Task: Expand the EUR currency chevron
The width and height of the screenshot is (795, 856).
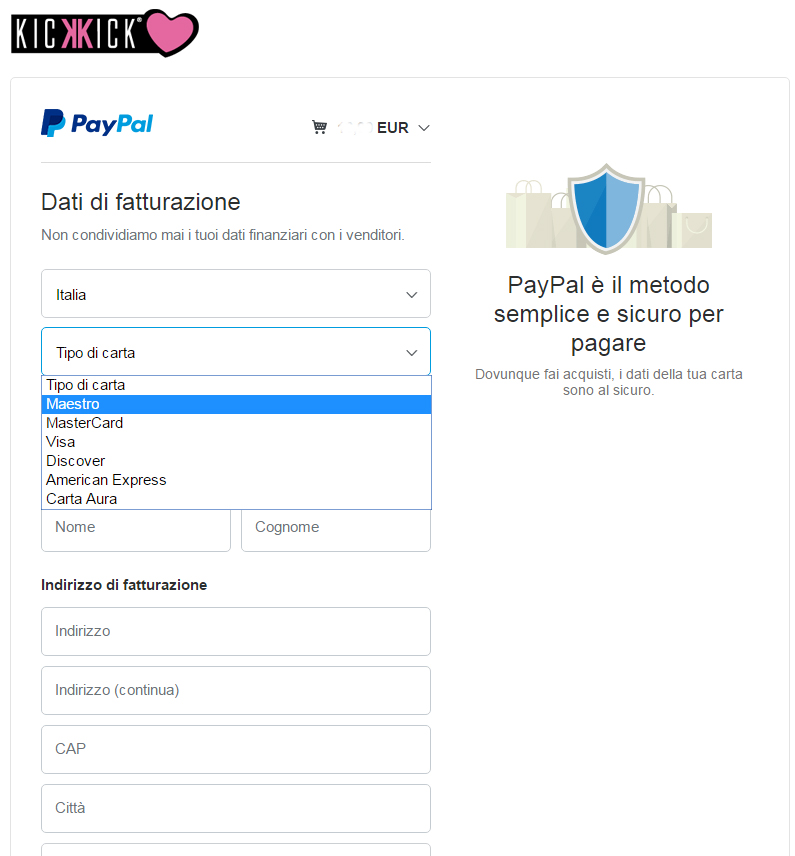Action: point(424,128)
